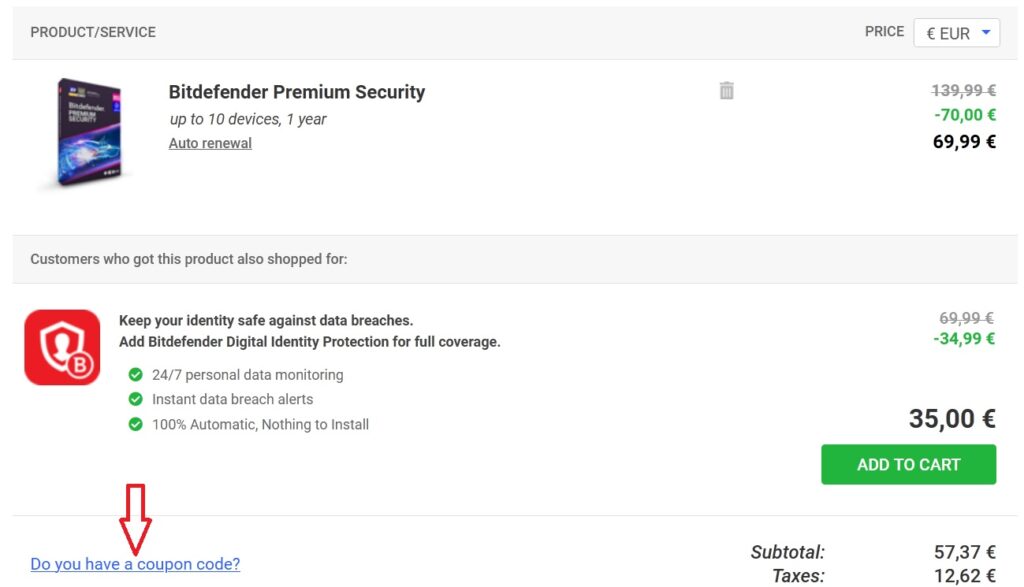
Task: Expand the currency selection box
Action: (x=956, y=32)
